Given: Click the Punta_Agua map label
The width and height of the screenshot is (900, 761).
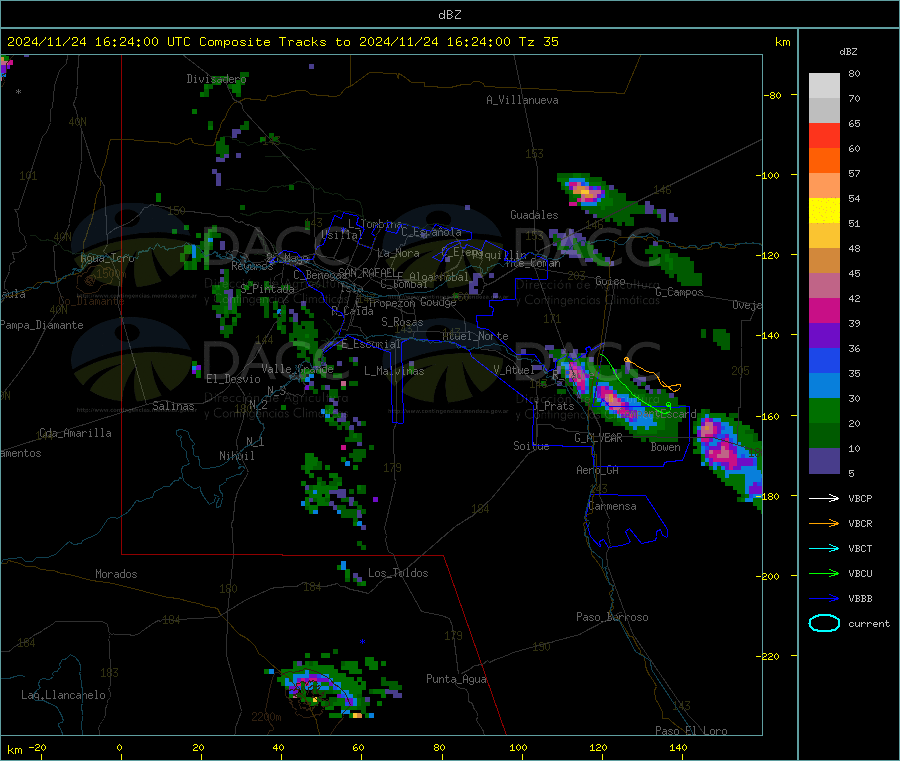Looking at the screenshot, I should pos(456,679).
